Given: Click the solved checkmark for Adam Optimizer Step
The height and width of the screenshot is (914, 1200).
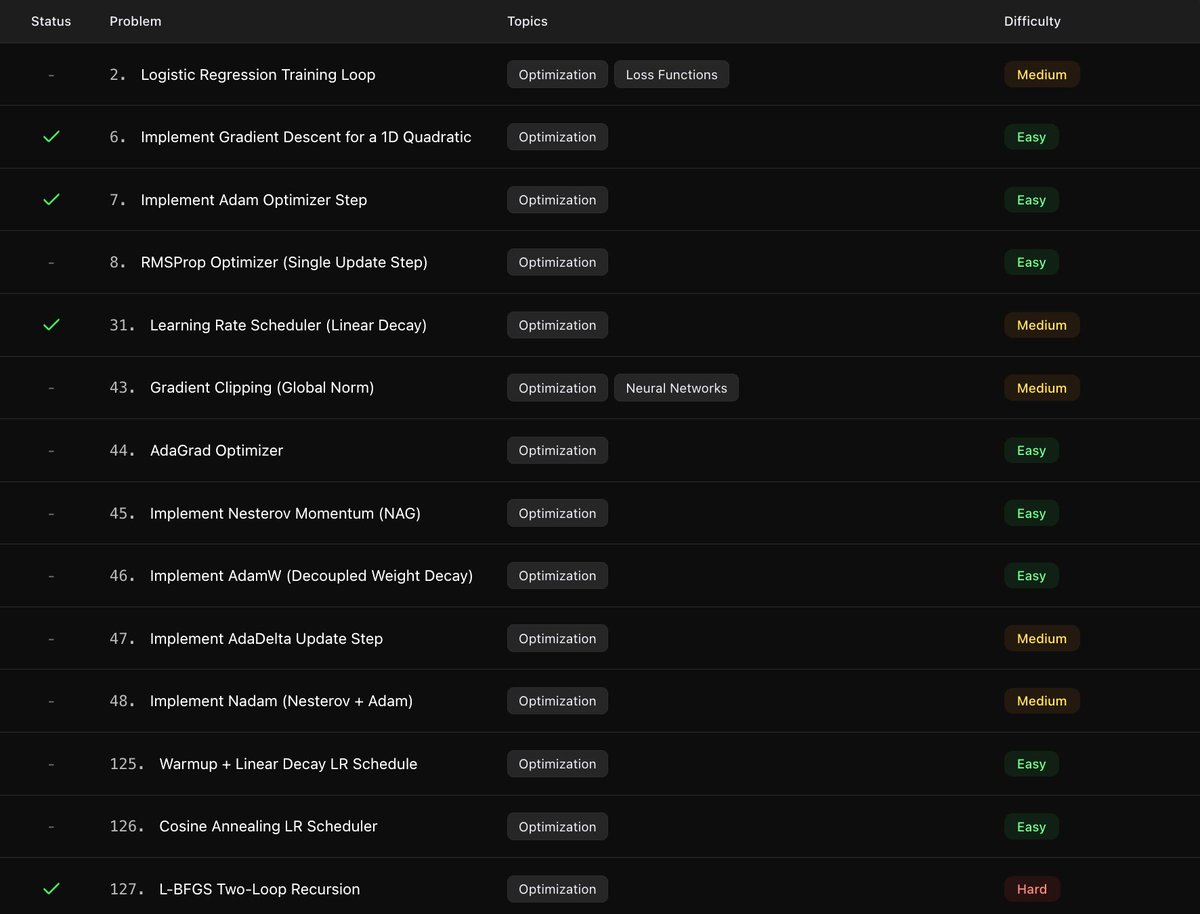Looking at the screenshot, I should [x=51, y=200].
